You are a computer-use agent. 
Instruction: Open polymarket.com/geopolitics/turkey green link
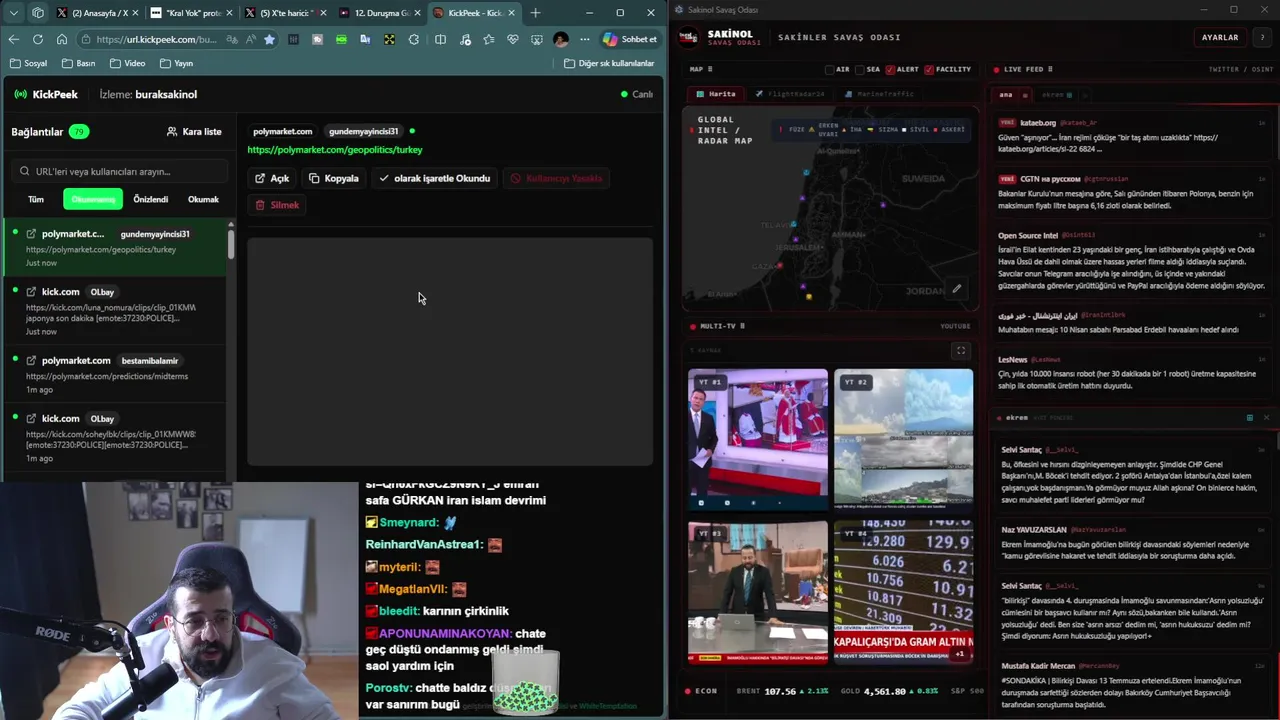point(335,150)
